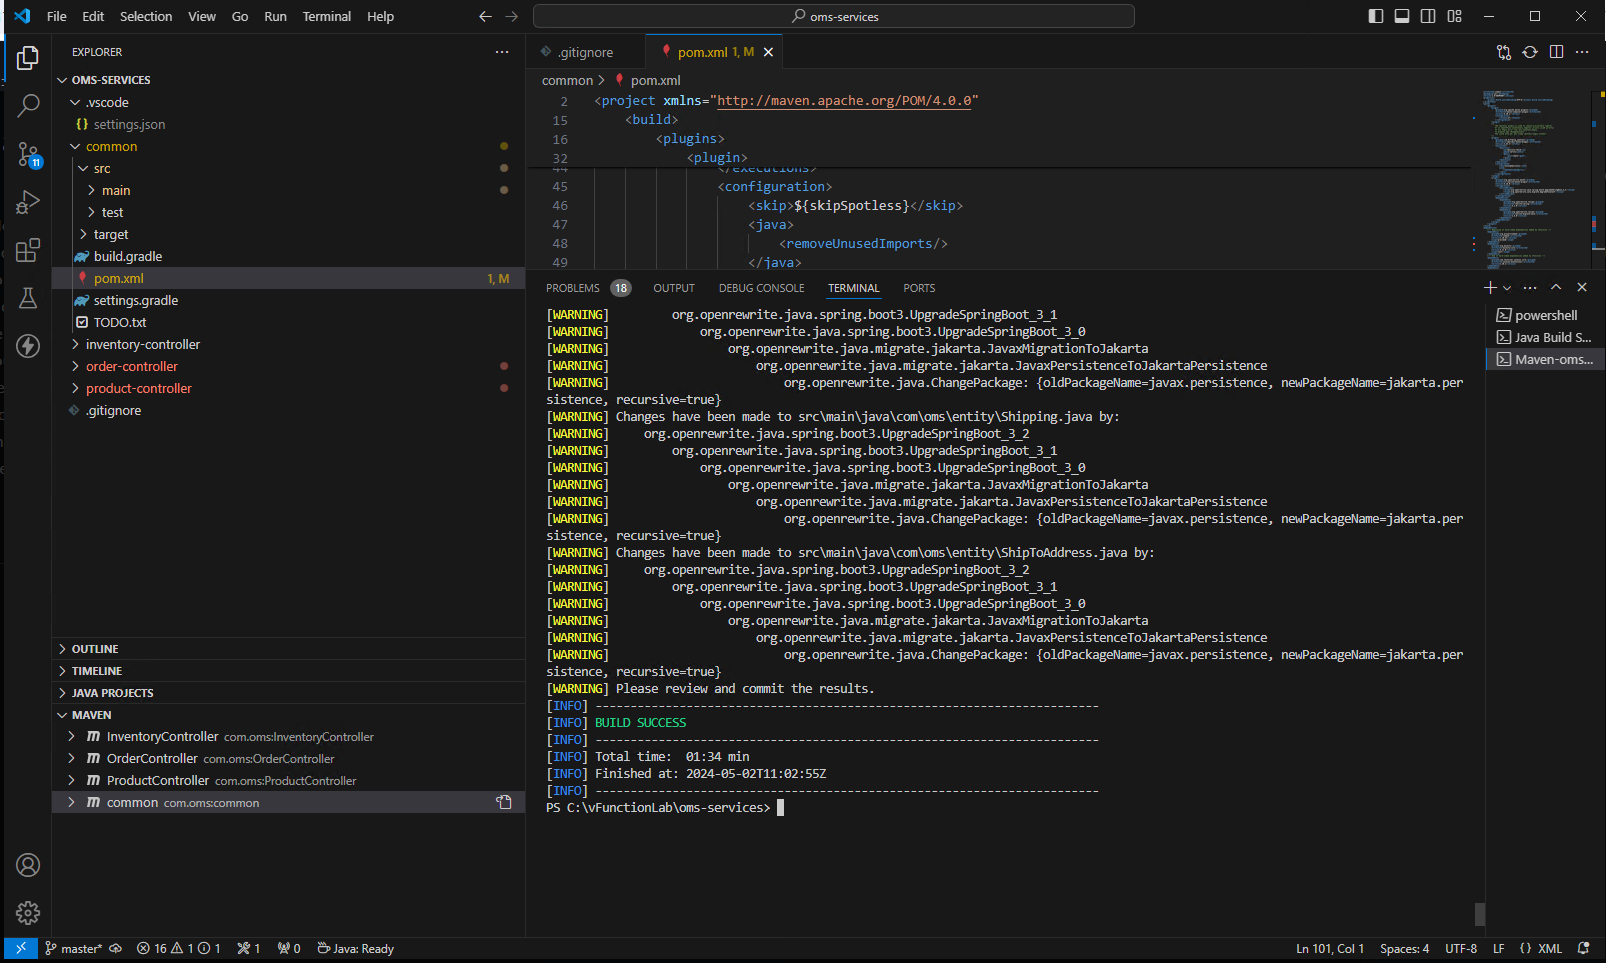Open the Terminal menu
This screenshot has width=1606, height=963.
coord(327,16)
